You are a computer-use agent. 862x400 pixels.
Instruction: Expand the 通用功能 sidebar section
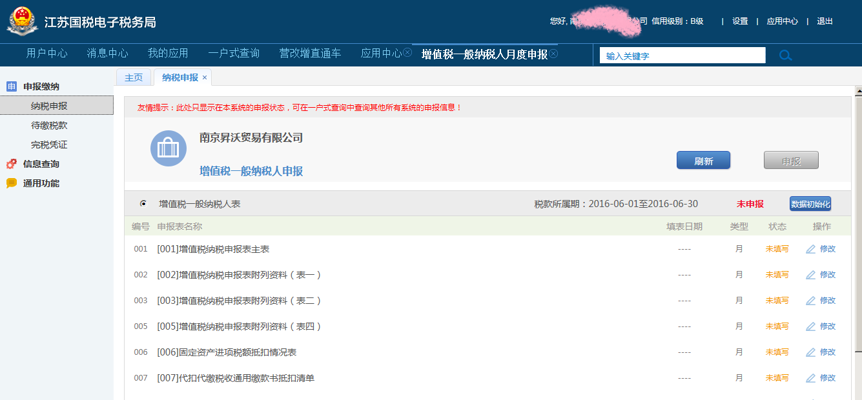tap(41, 183)
